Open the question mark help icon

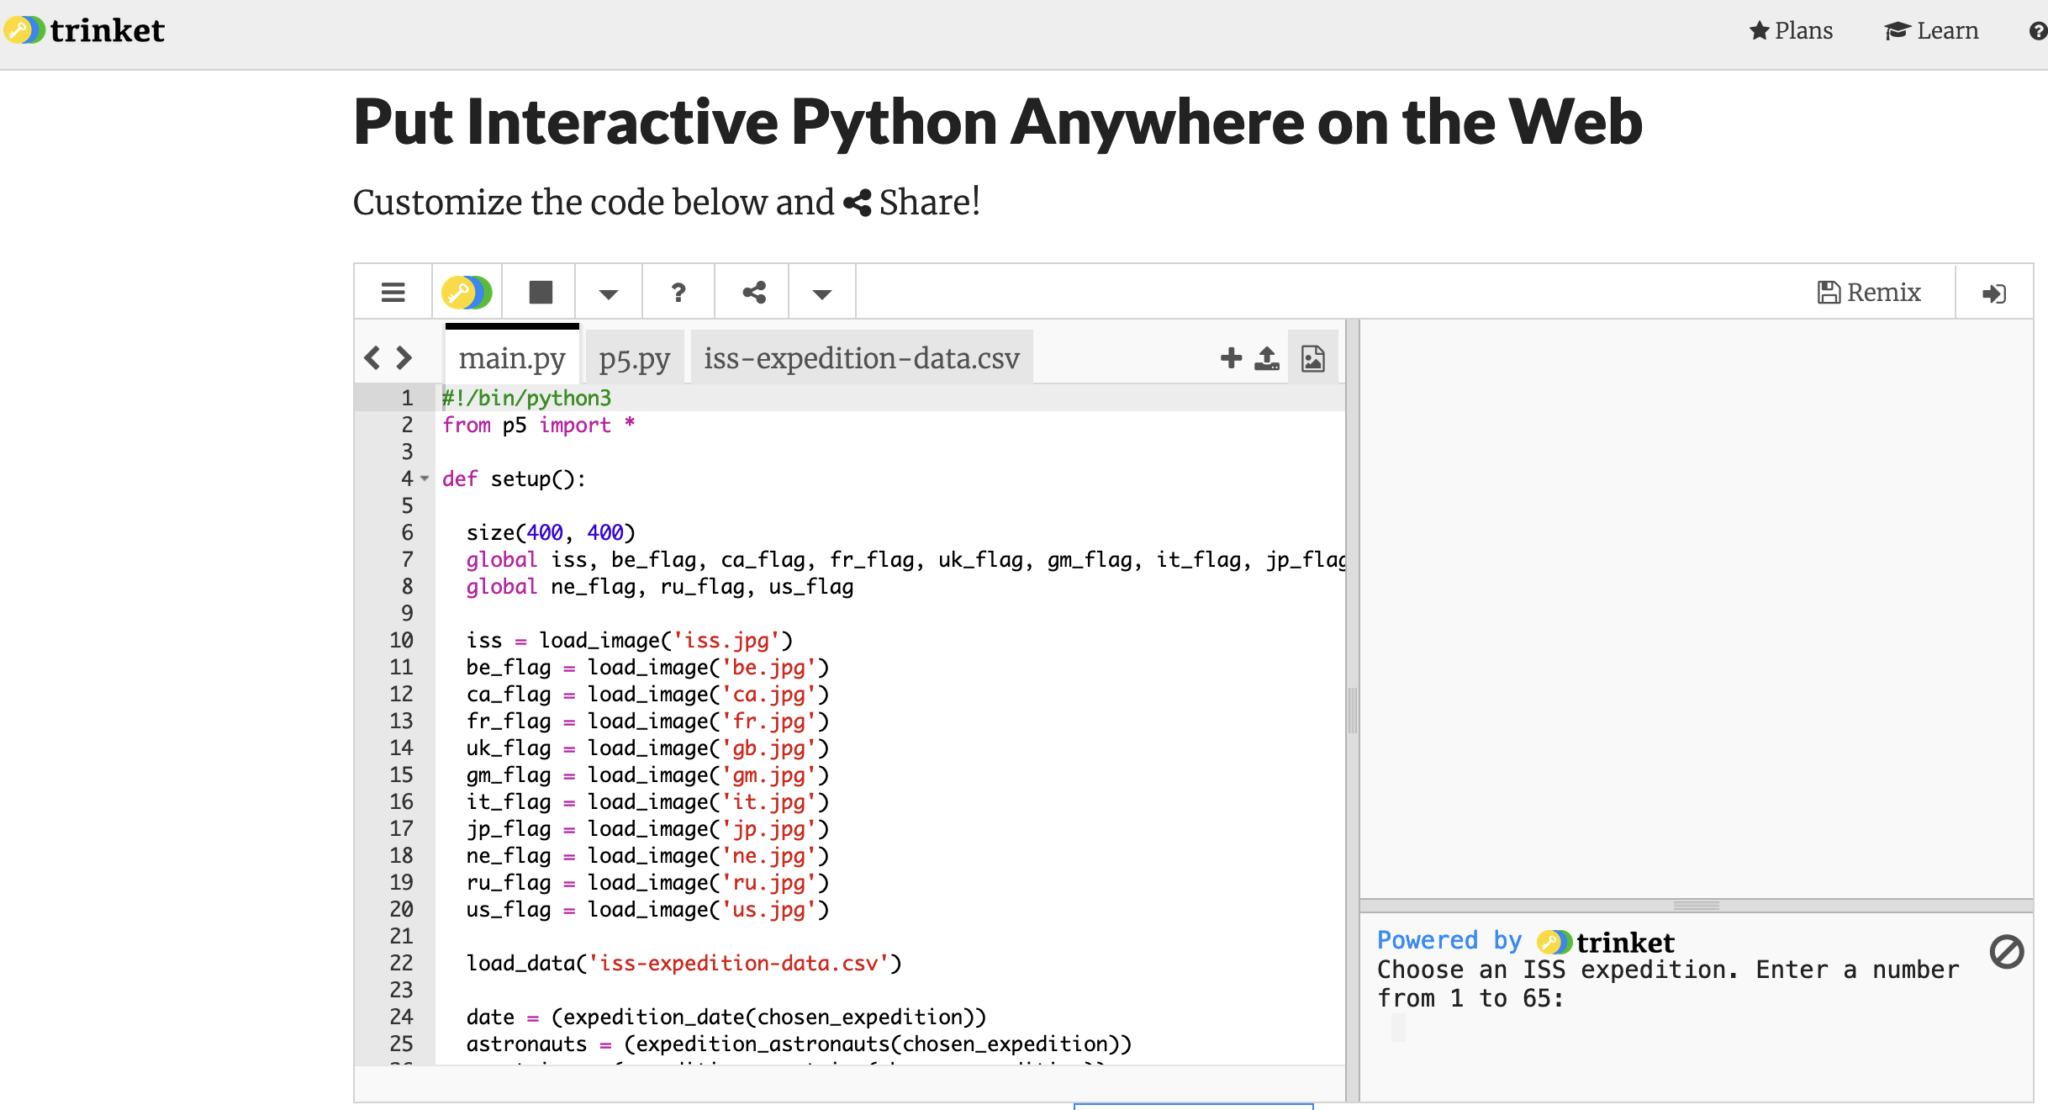(678, 292)
